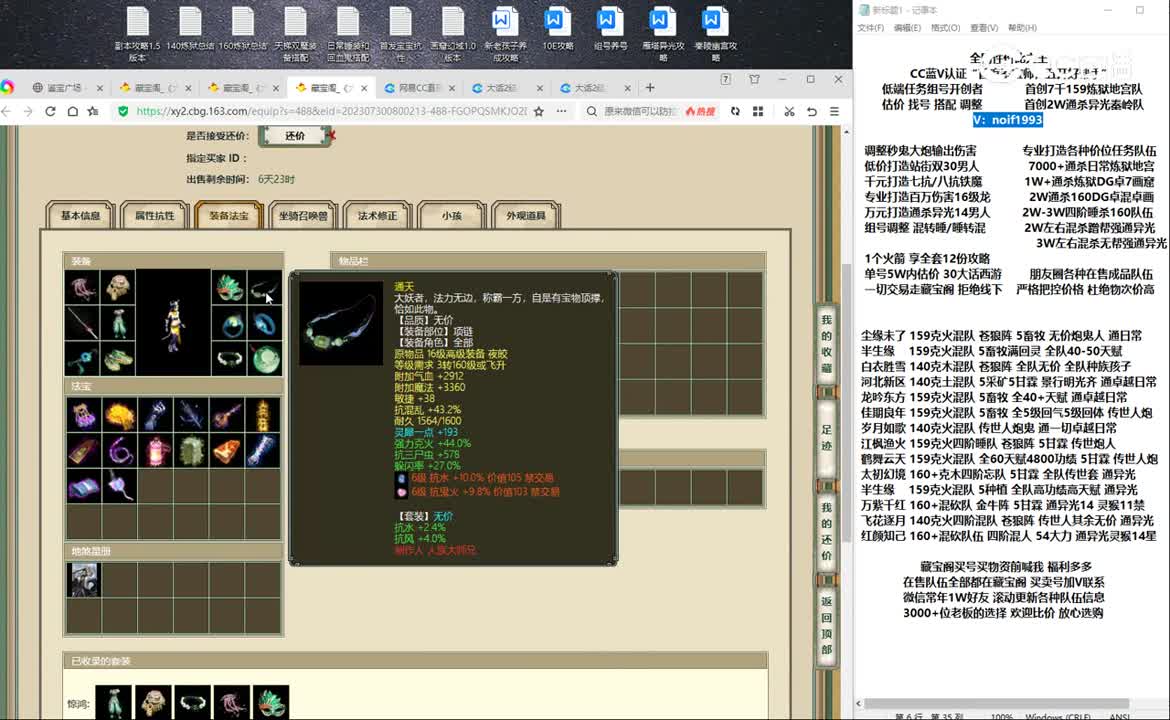
Task: Click the pink lantern treasure in 法宝
Action: (155, 451)
